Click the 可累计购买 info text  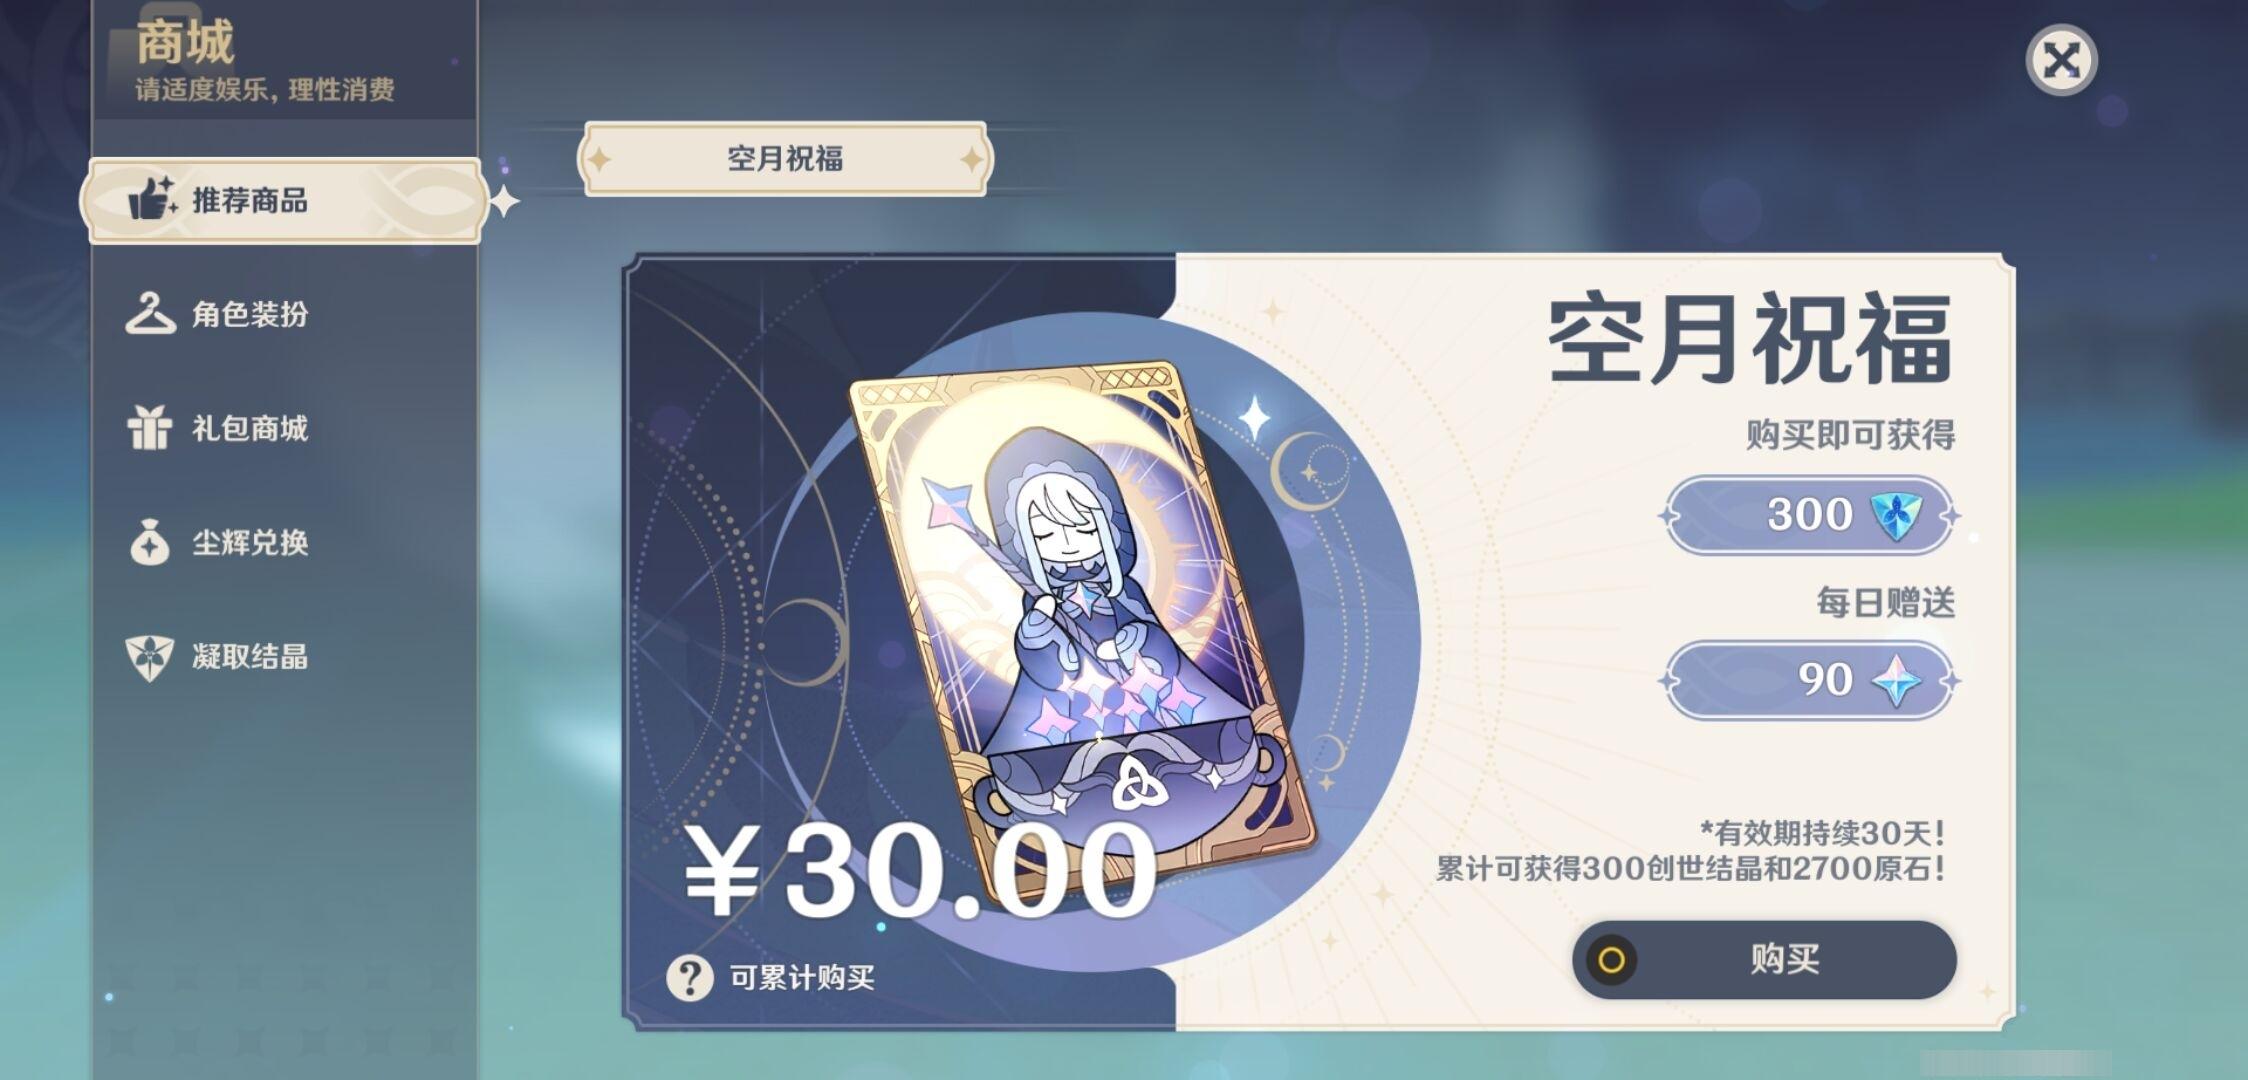coord(802,977)
